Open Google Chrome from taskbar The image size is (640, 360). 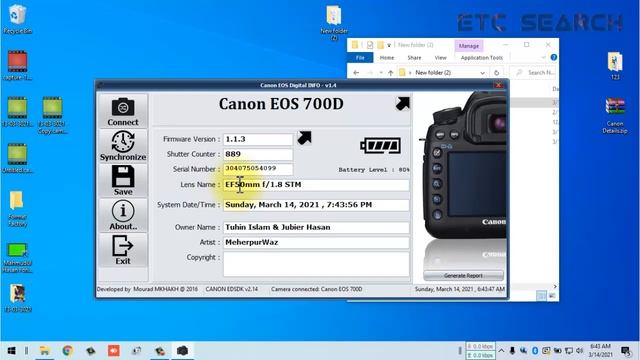67,351
